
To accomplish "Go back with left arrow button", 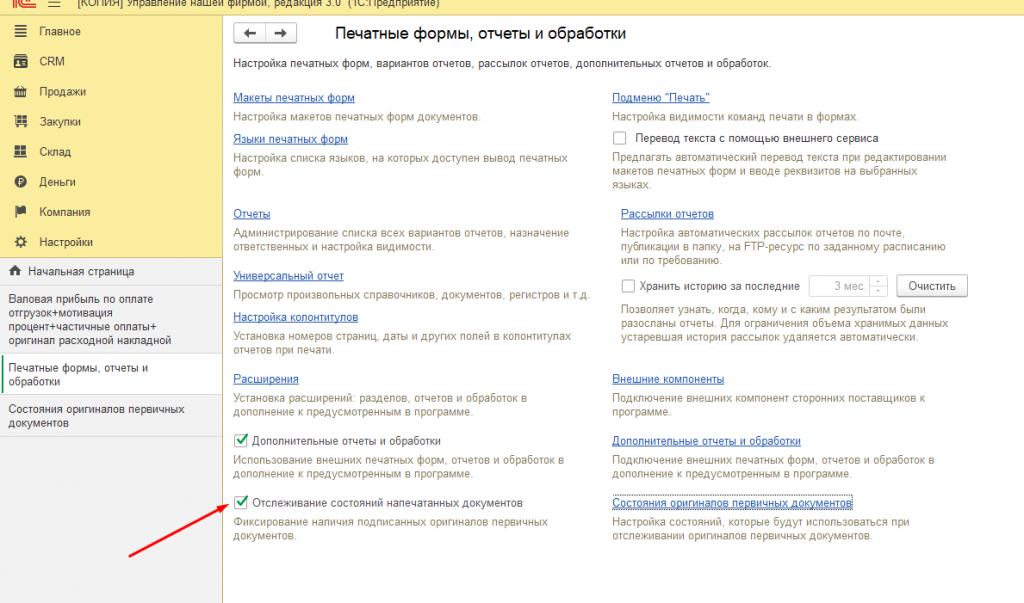I will click(249, 33).
